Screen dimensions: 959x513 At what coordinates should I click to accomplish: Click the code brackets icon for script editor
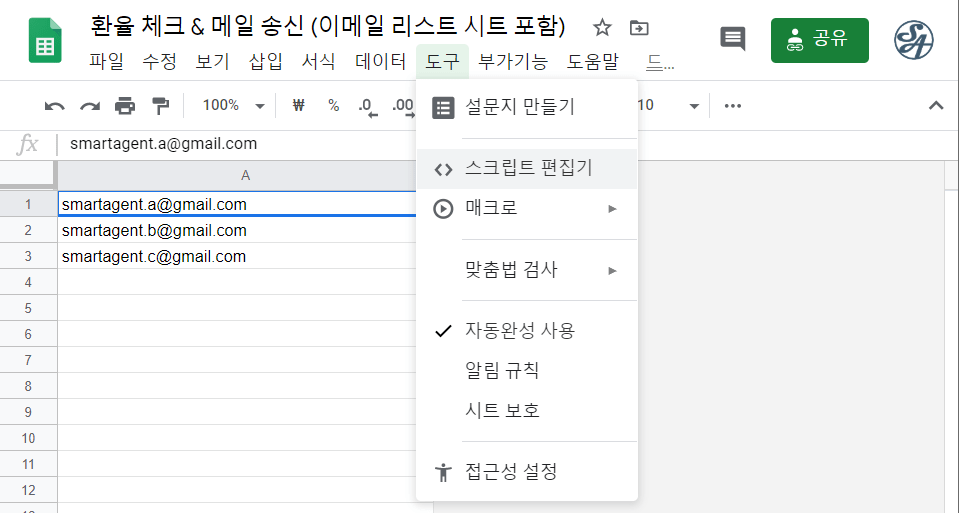pos(443,170)
